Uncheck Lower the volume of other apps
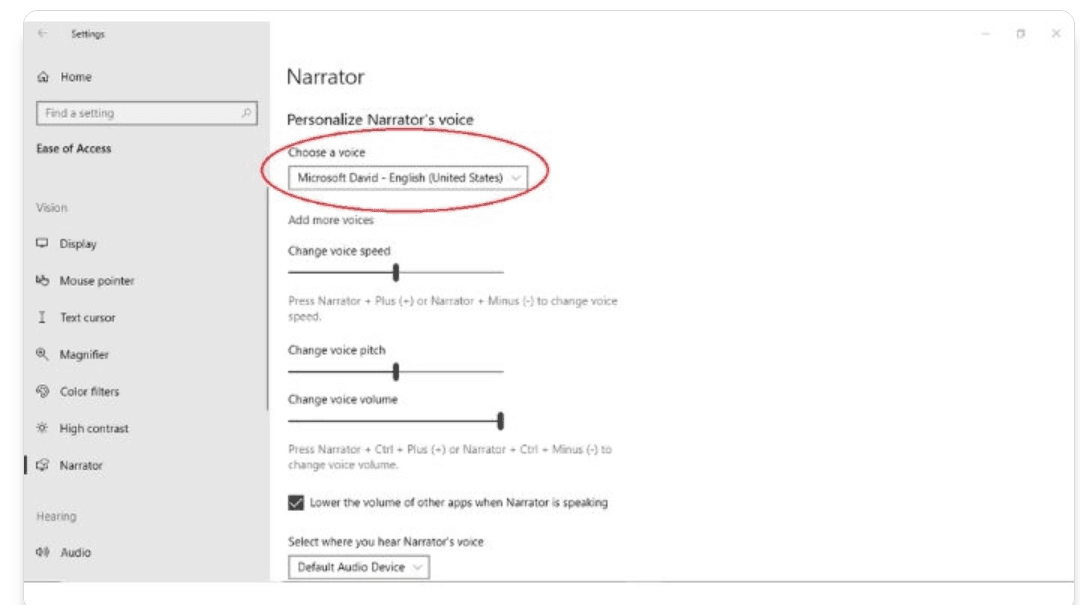Screen dimensions: 1080x605 pyautogui.click(x=295, y=502)
